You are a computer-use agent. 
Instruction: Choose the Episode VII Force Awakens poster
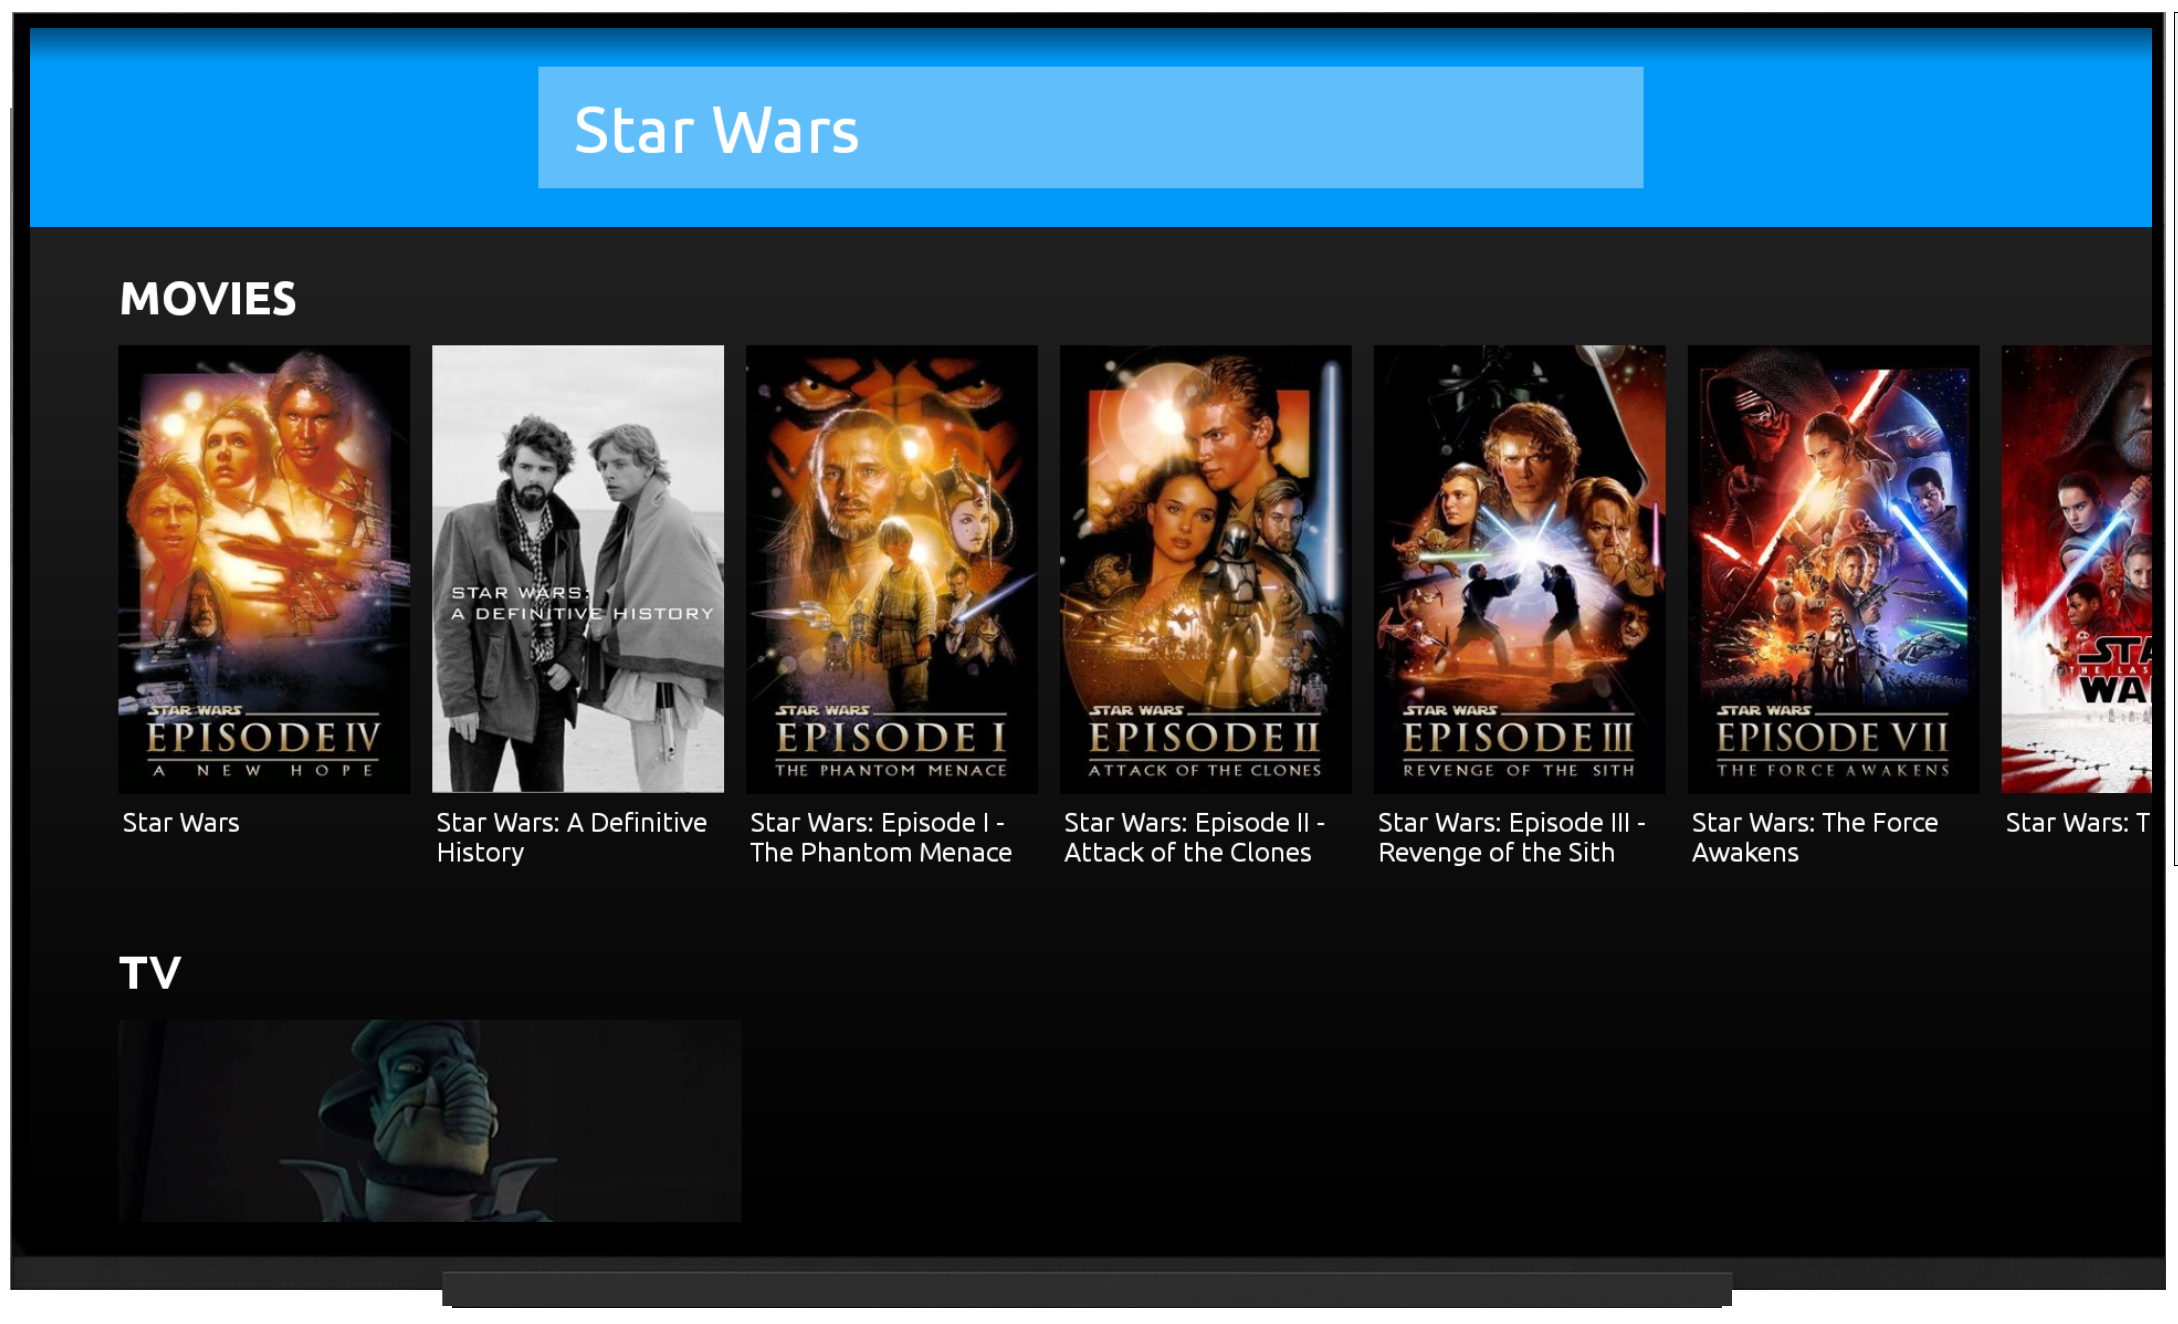click(1834, 569)
